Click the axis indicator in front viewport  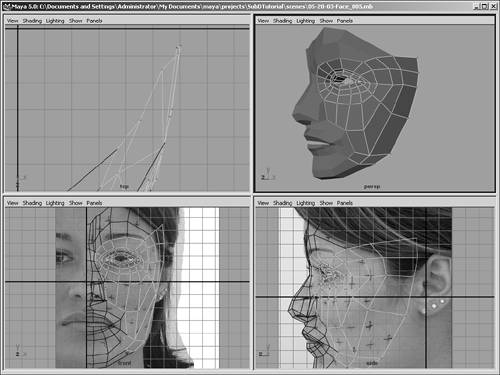pyautogui.click(x=21, y=351)
